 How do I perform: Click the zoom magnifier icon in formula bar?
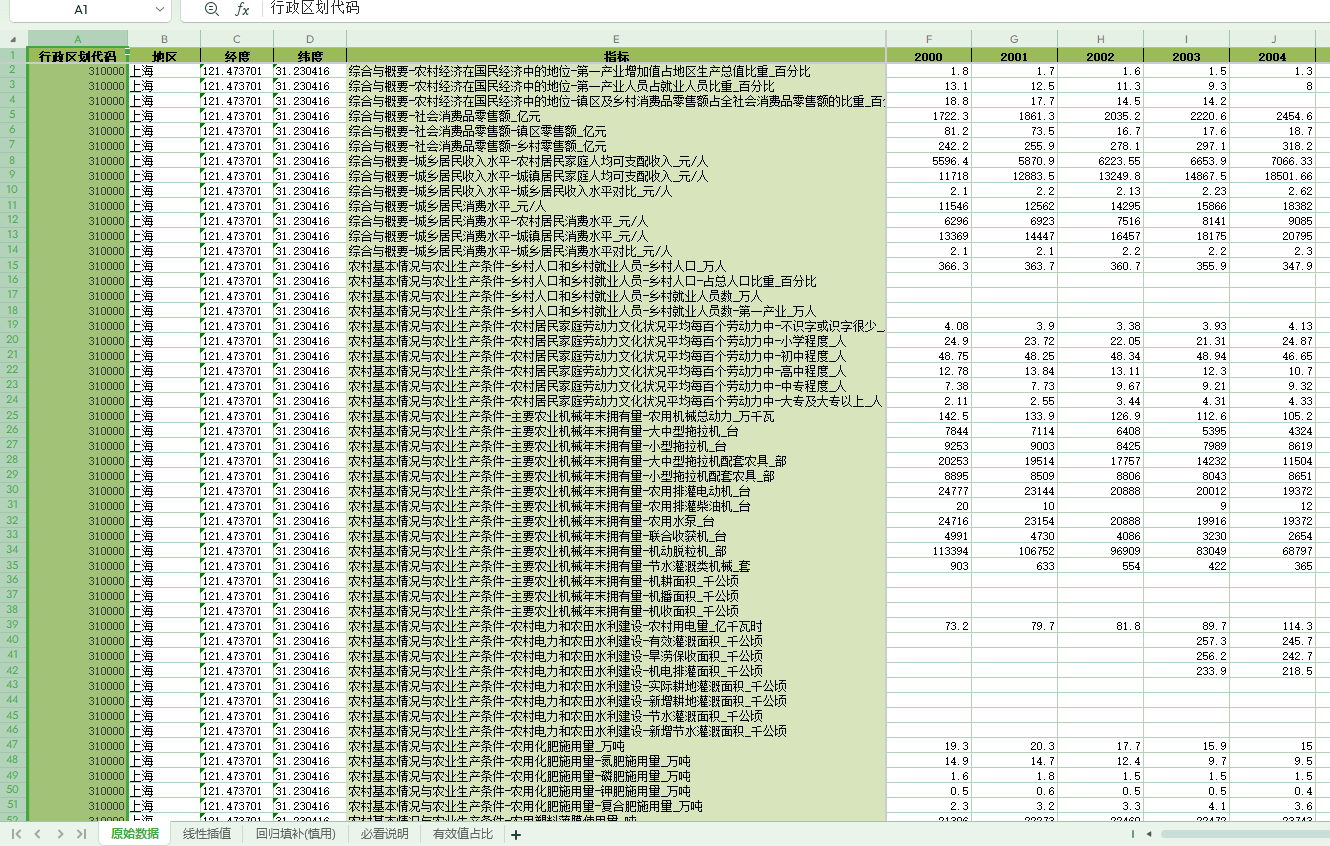click(x=211, y=9)
